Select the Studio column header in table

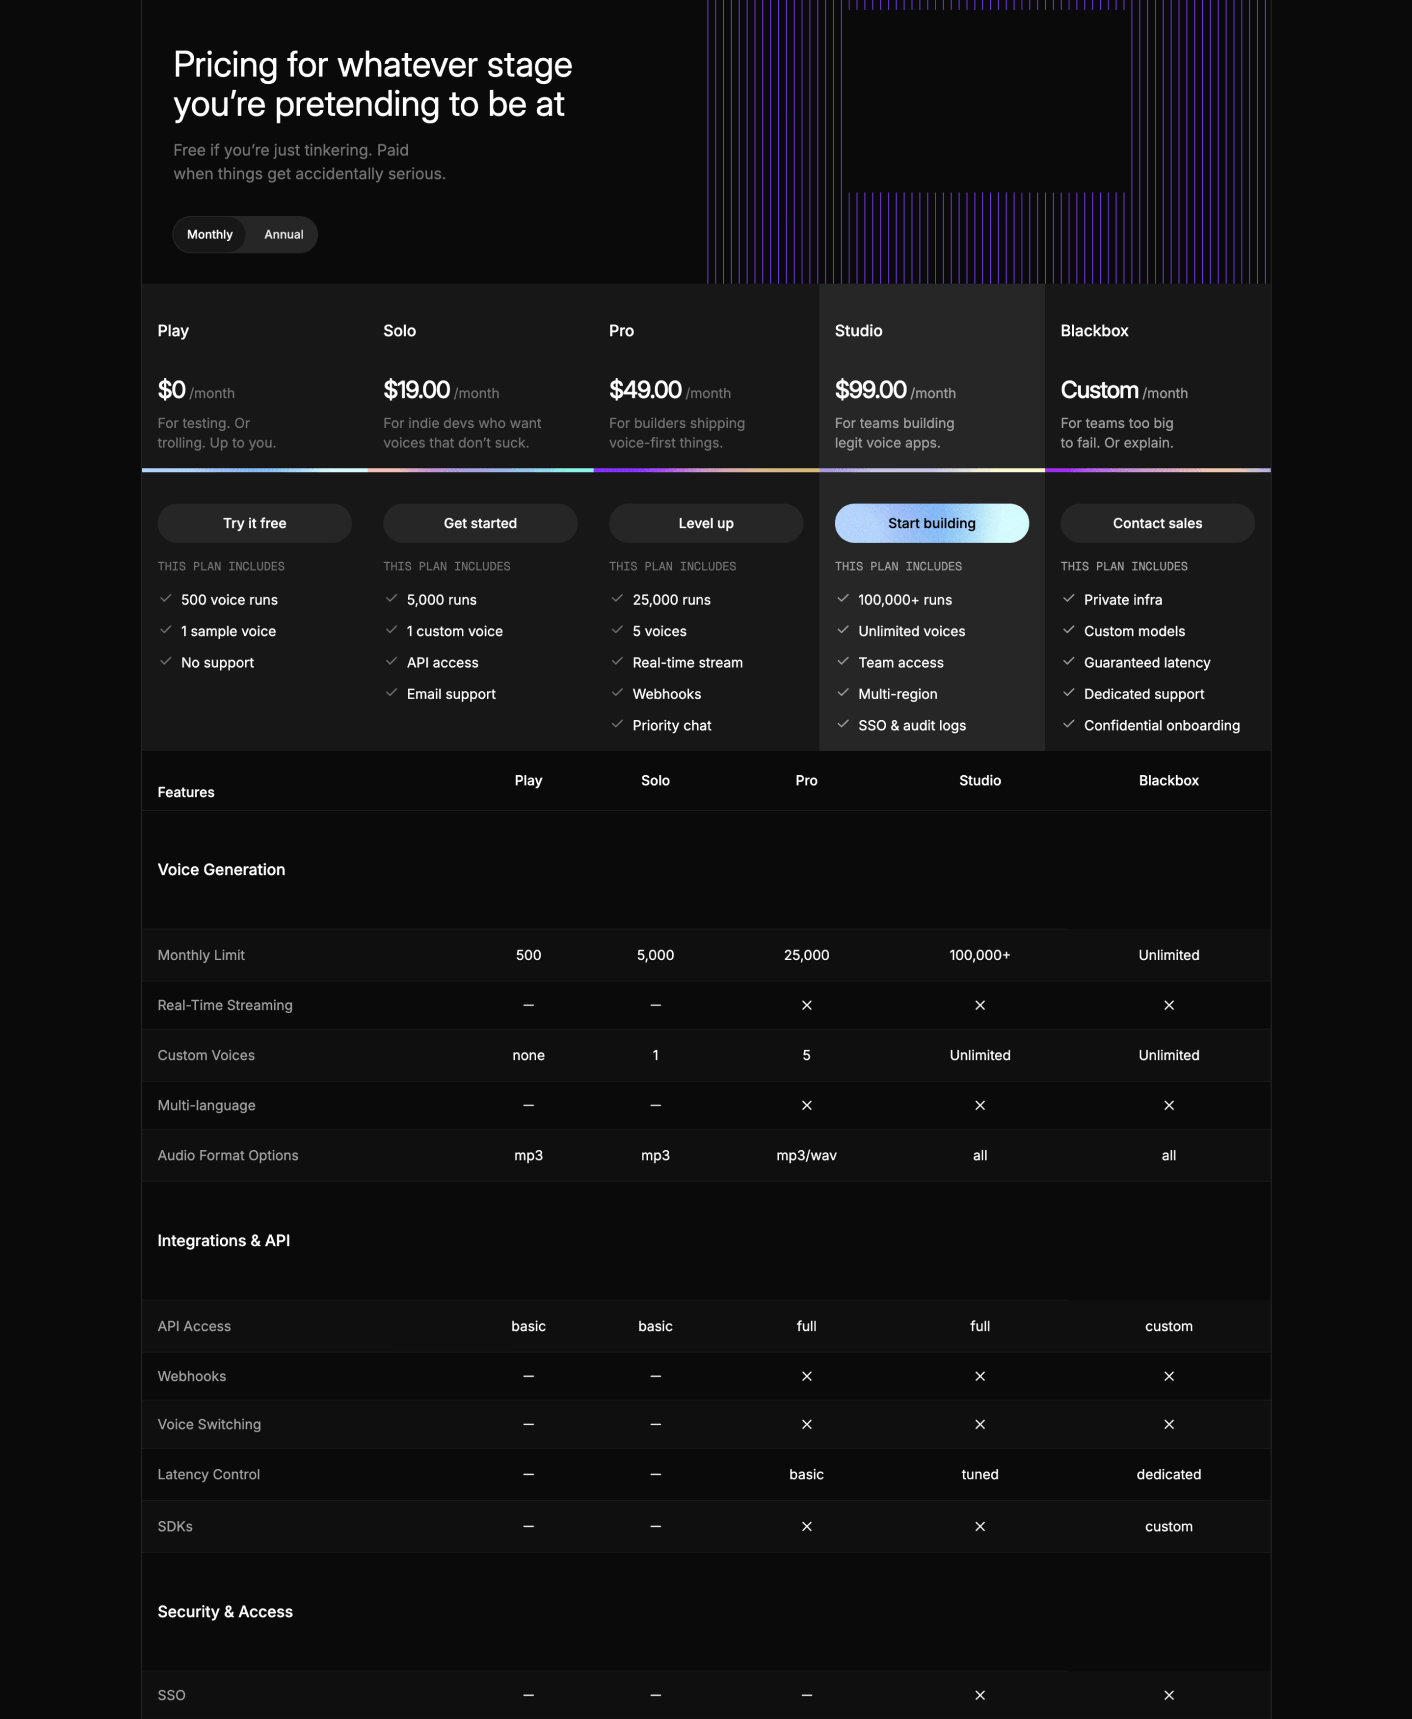point(980,780)
